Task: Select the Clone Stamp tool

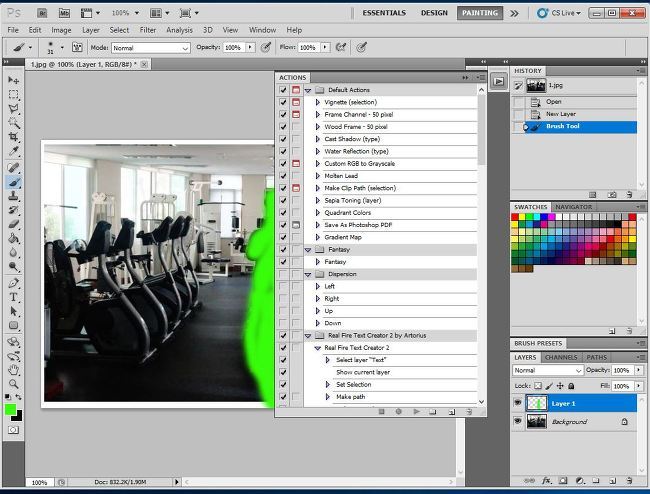Action: (x=13, y=196)
